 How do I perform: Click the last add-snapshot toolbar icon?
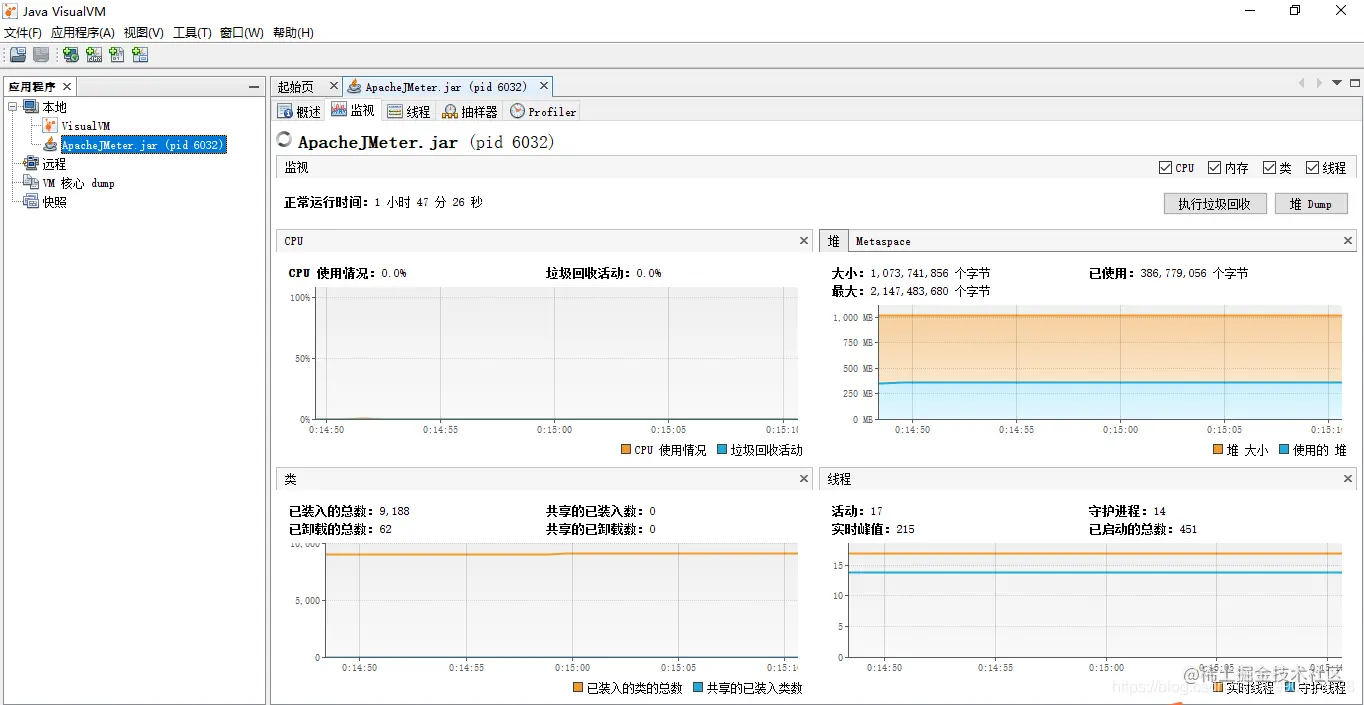tap(140, 55)
